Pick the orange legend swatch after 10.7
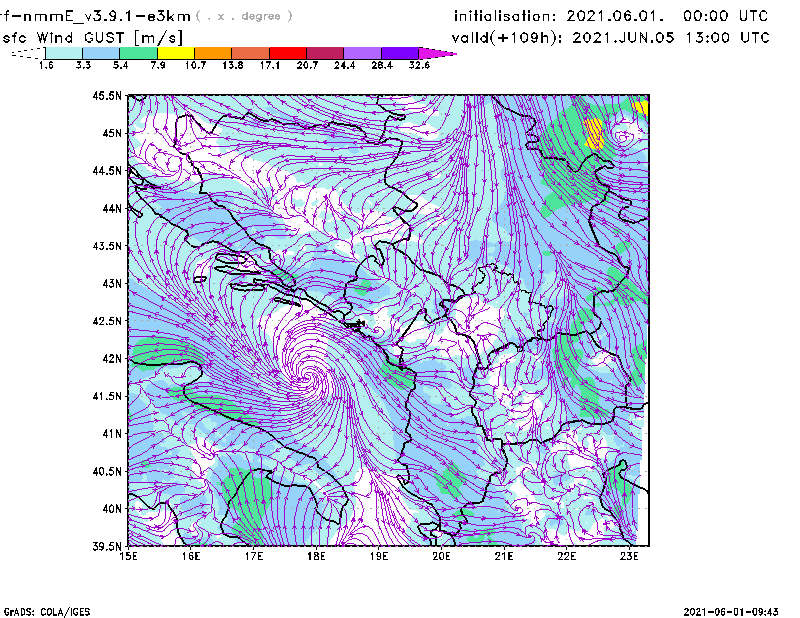This screenshot has height=618, width=800. (213, 53)
